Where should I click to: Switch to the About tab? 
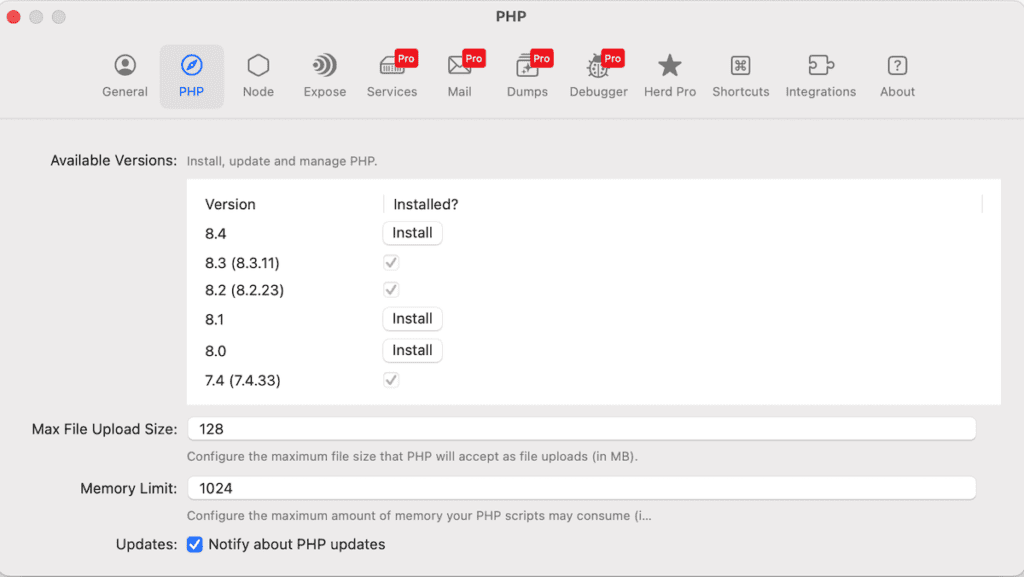tap(897, 76)
